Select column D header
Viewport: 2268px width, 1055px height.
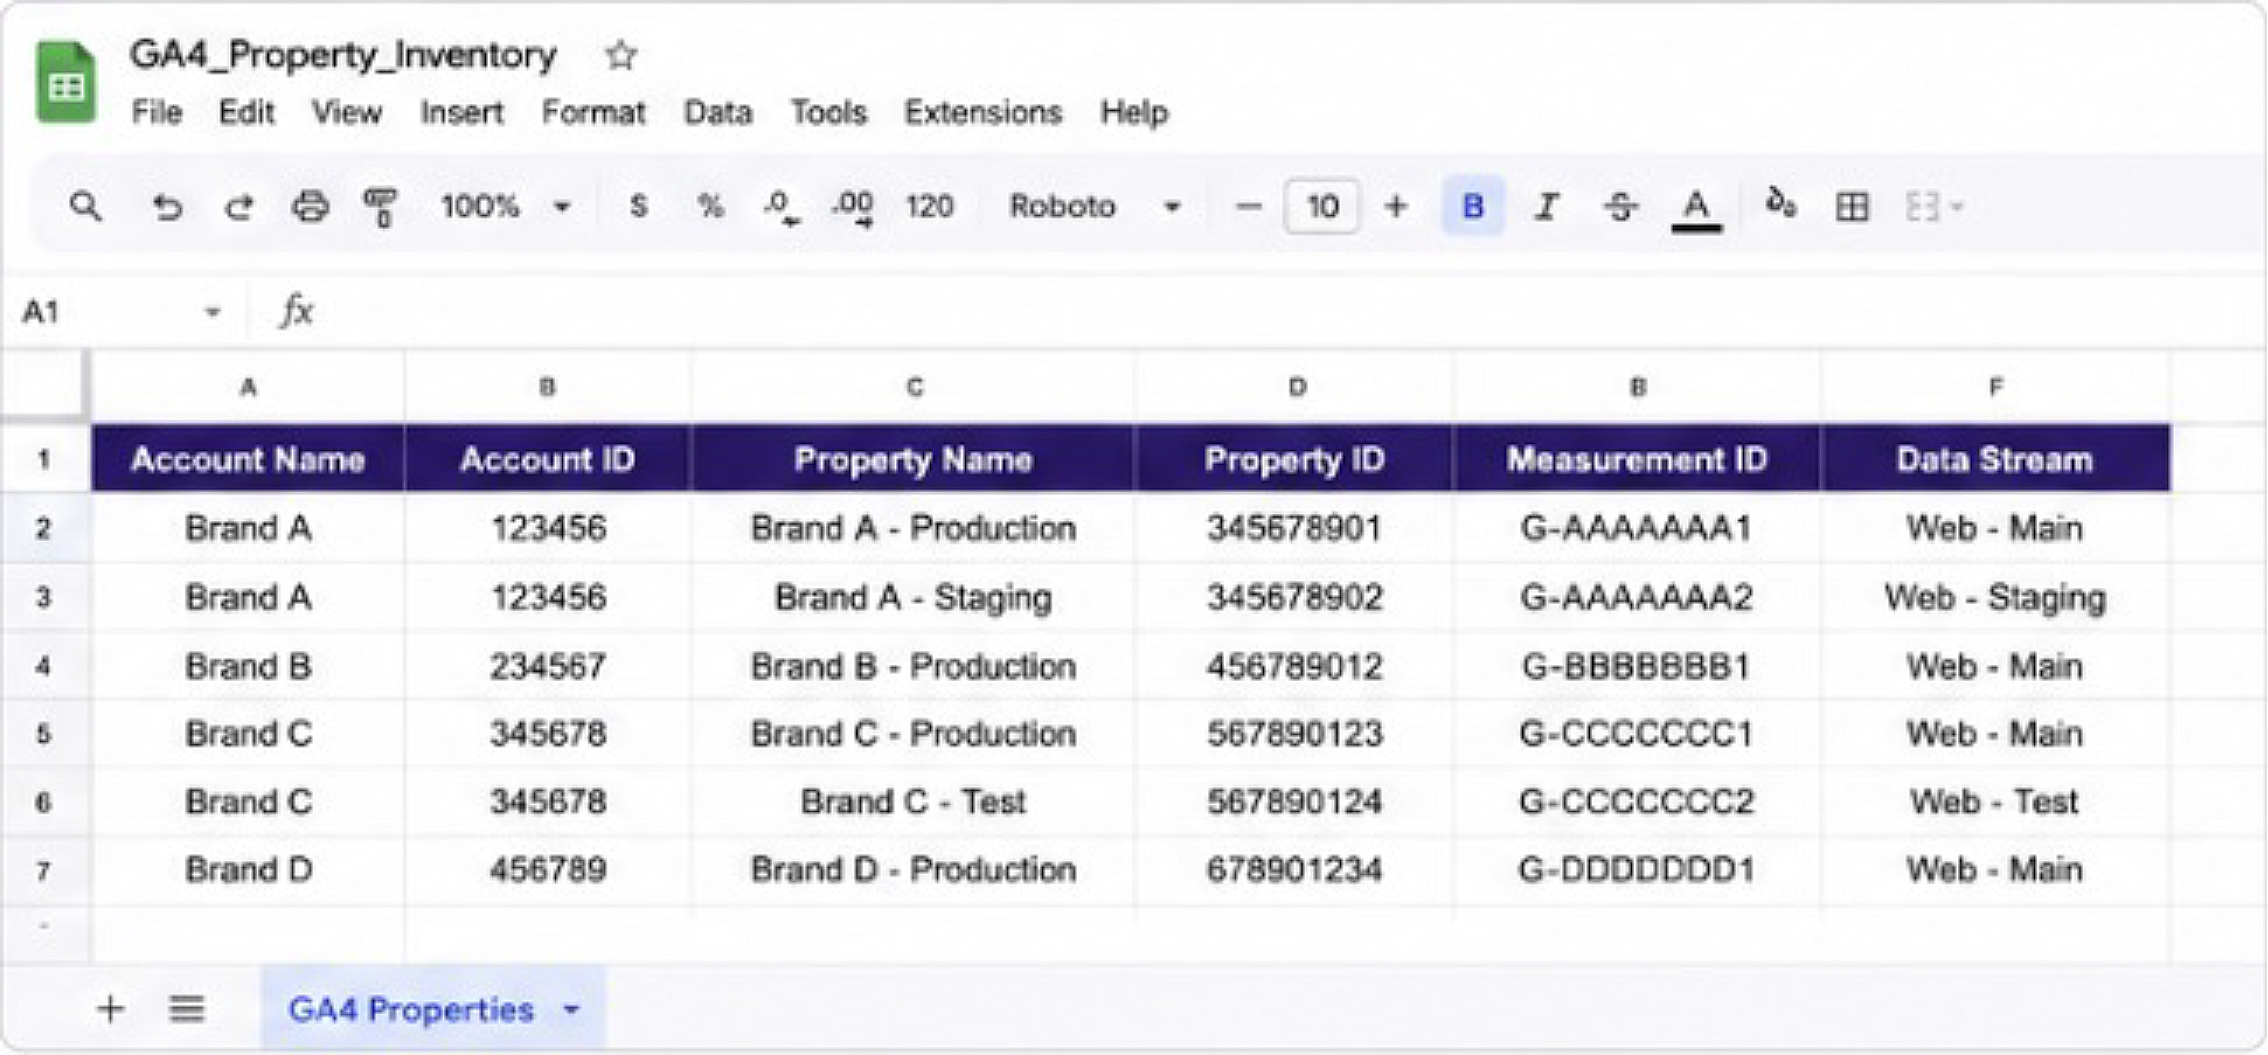coord(1296,386)
